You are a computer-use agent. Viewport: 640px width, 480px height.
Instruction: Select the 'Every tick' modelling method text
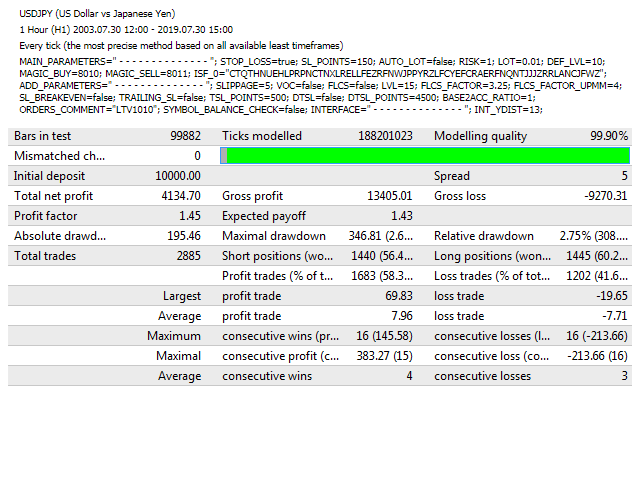[x=181, y=46]
